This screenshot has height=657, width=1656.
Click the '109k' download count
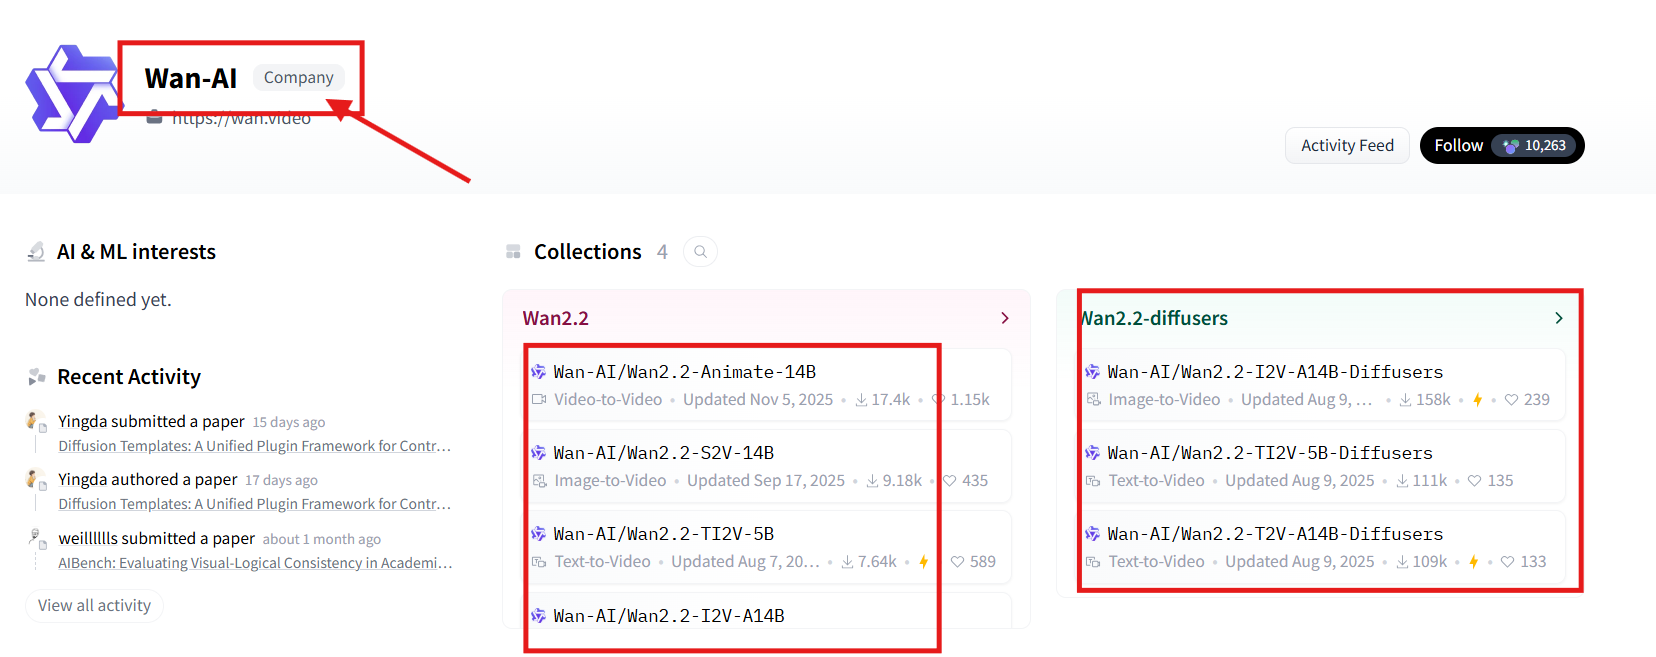(x=1430, y=562)
